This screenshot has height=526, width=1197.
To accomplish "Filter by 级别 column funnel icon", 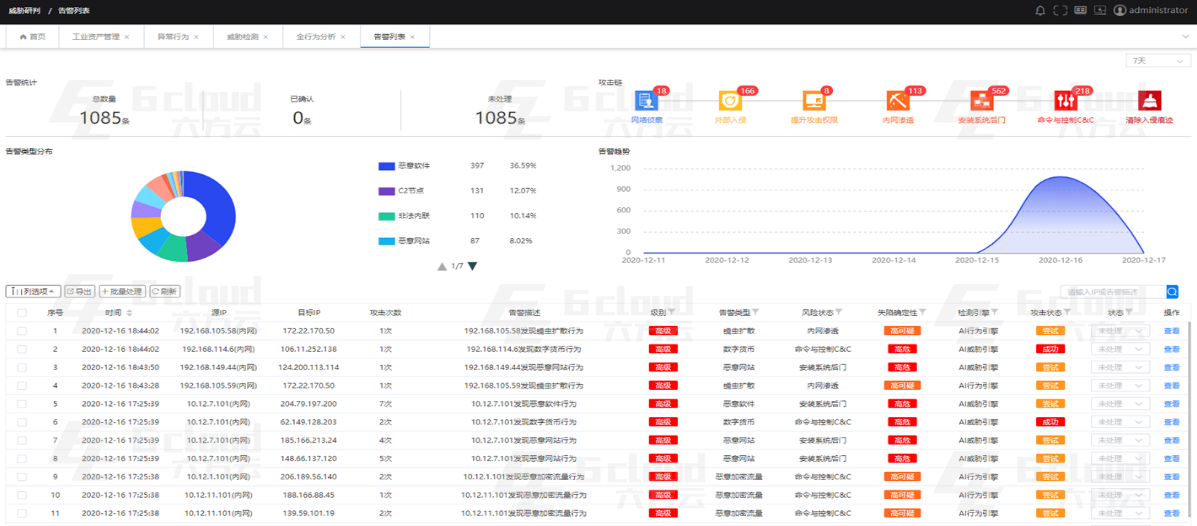I will [671, 312].
